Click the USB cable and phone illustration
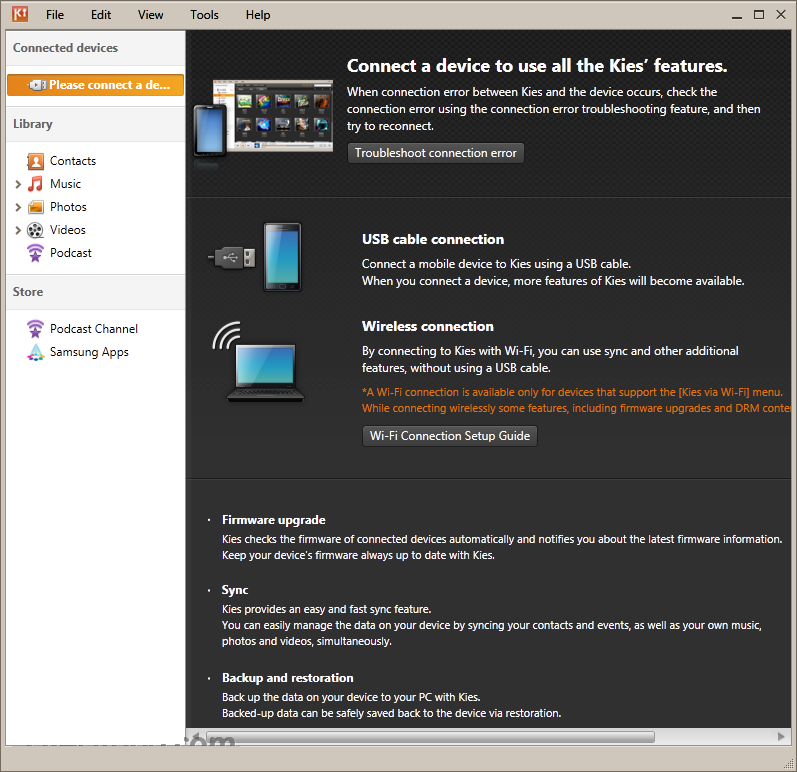Screen dimensions: 797x772 click(255, 257)
